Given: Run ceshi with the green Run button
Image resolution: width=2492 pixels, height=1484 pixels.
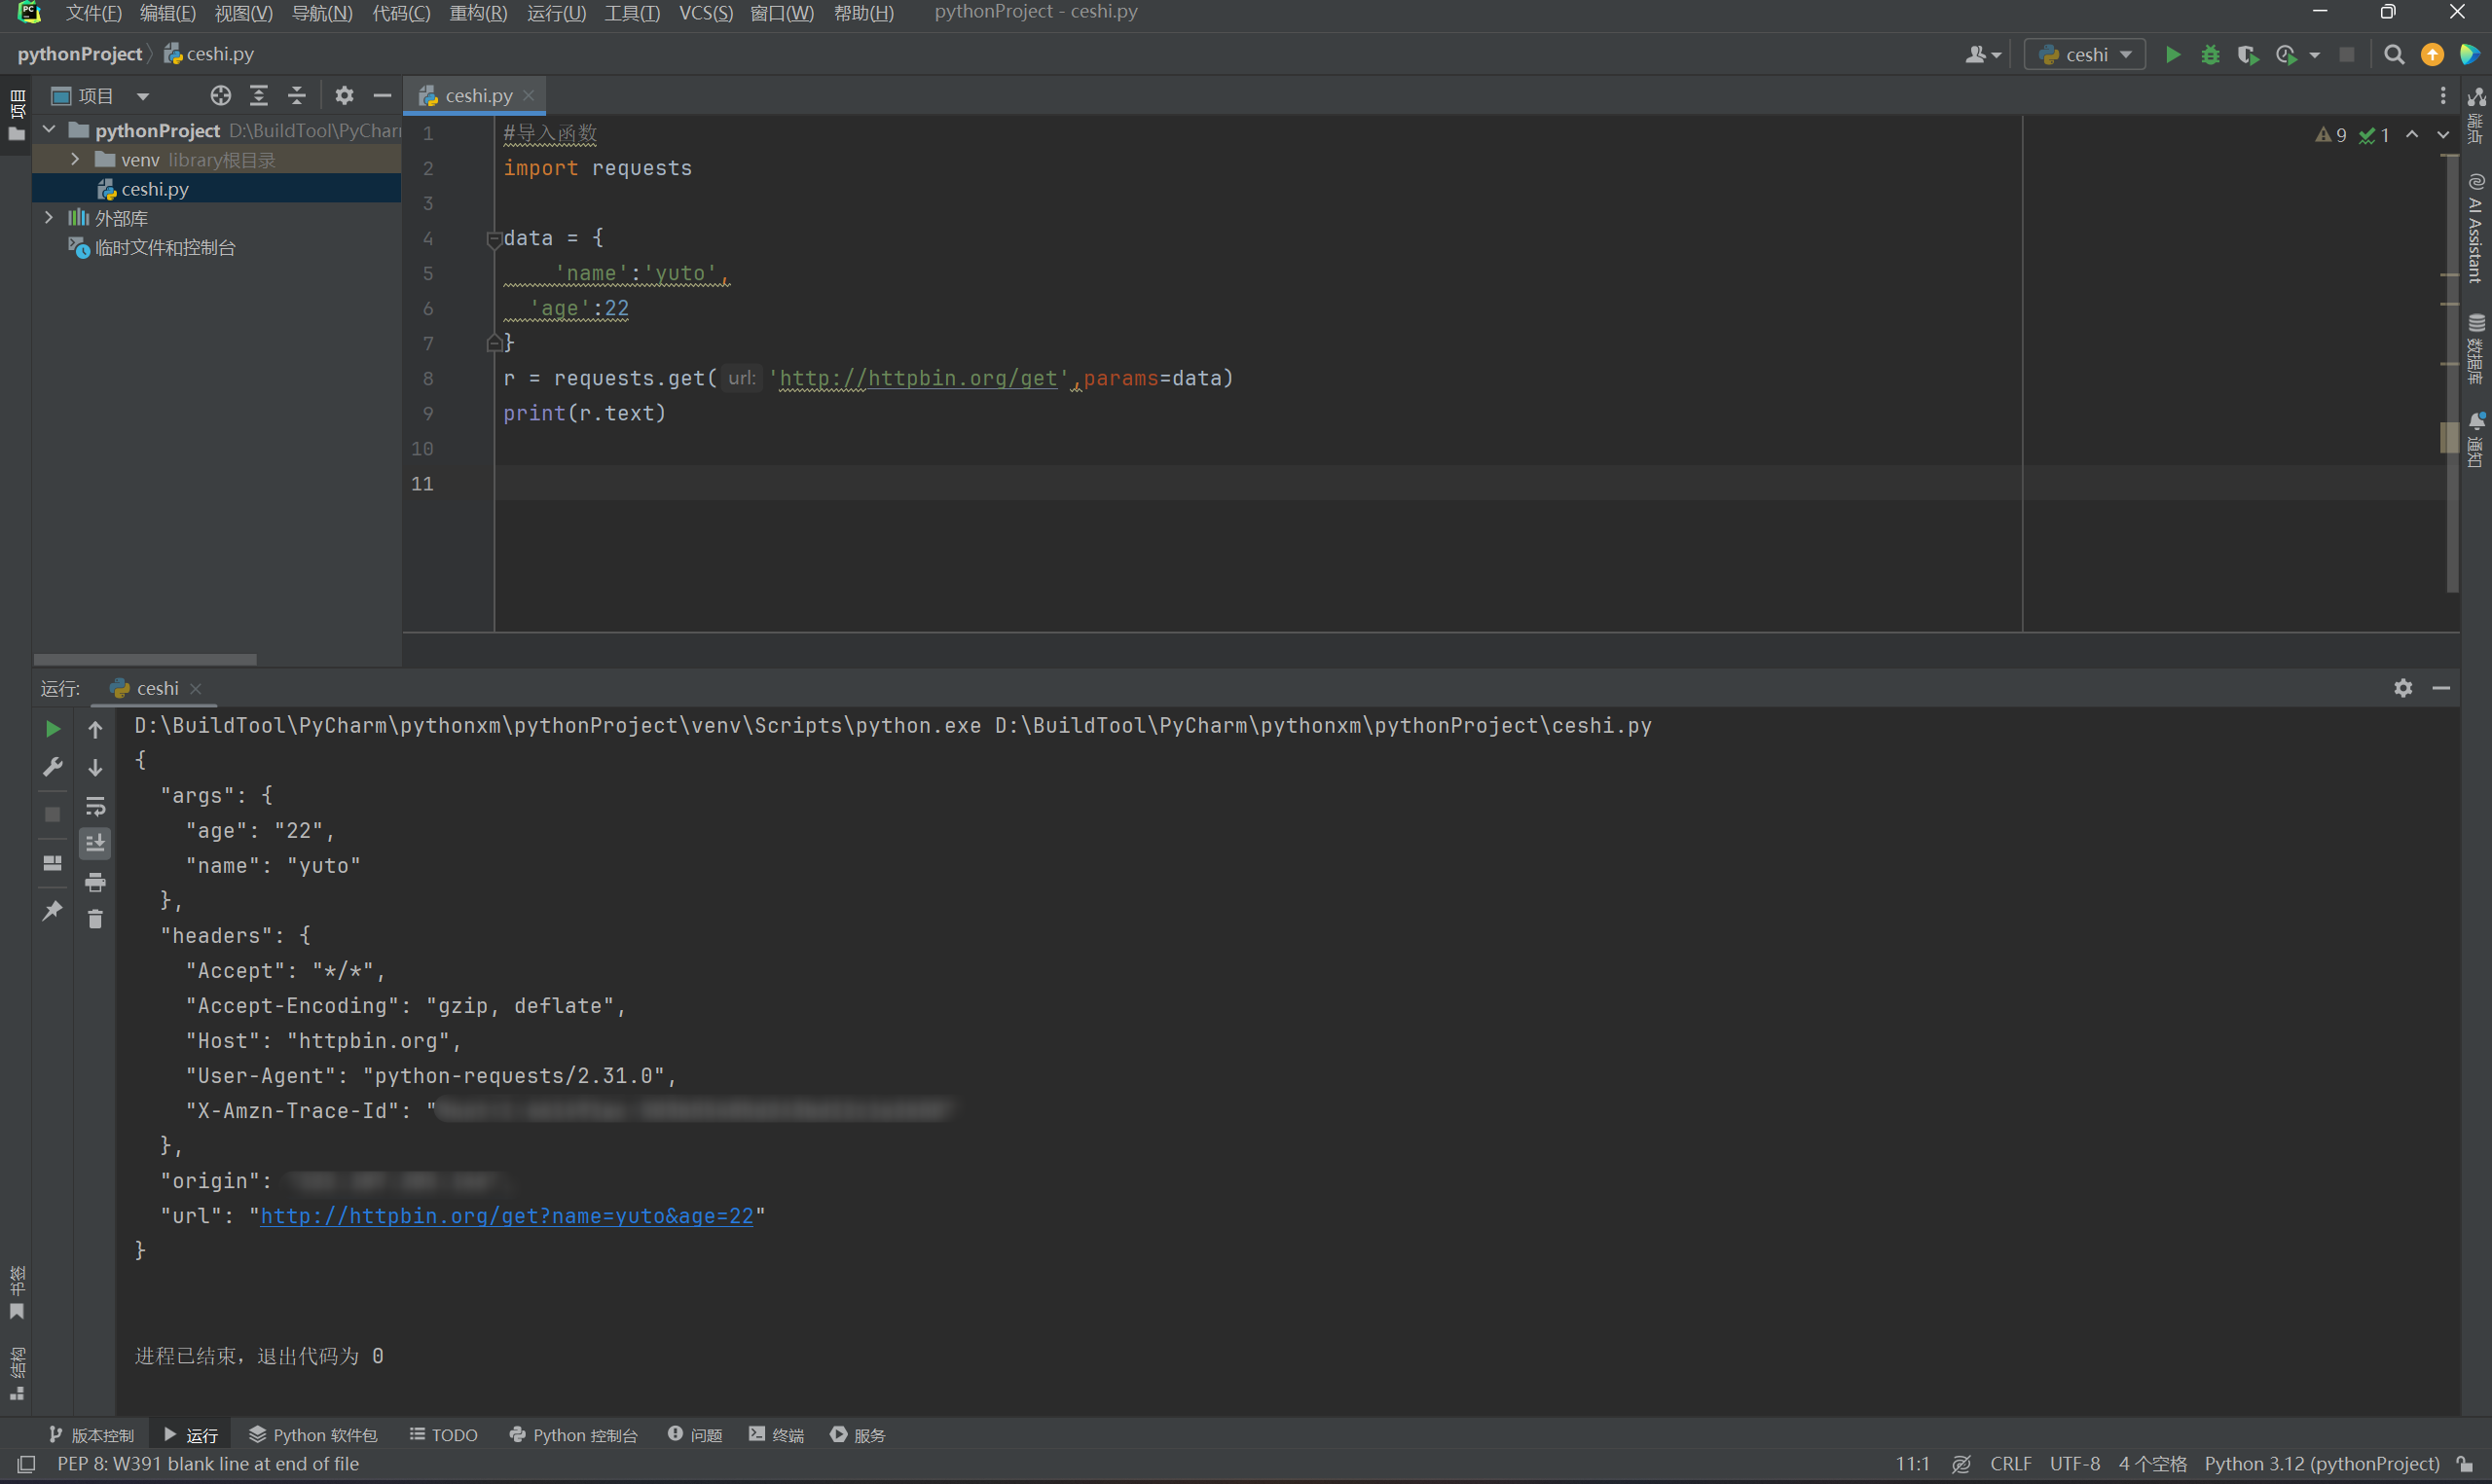Looking at the screenshot, I should [2172, 54].
